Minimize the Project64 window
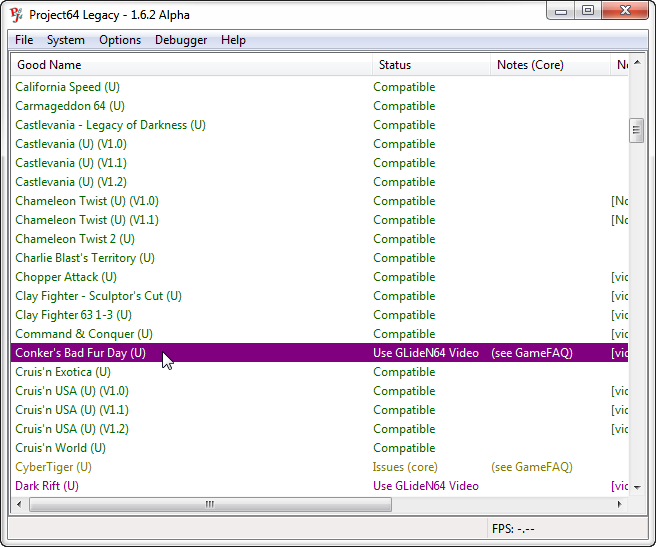This screenshot has height=547, width=656. tap(561, 10)
